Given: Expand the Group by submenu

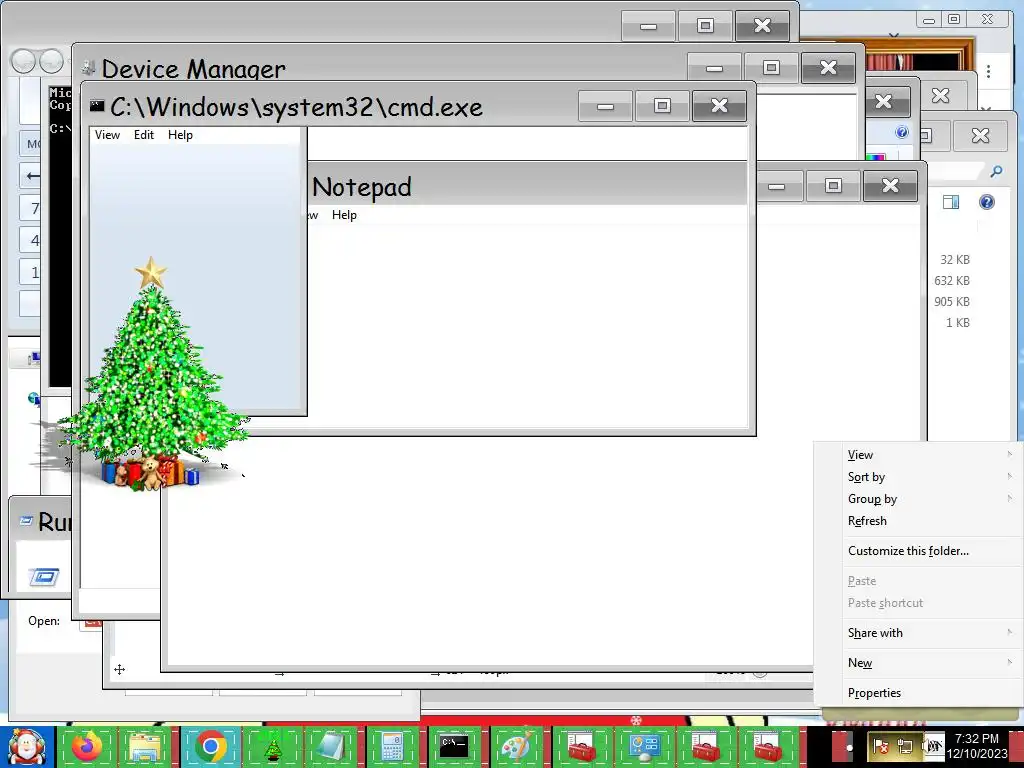Looking at the screenshot, I should (918, 499).
